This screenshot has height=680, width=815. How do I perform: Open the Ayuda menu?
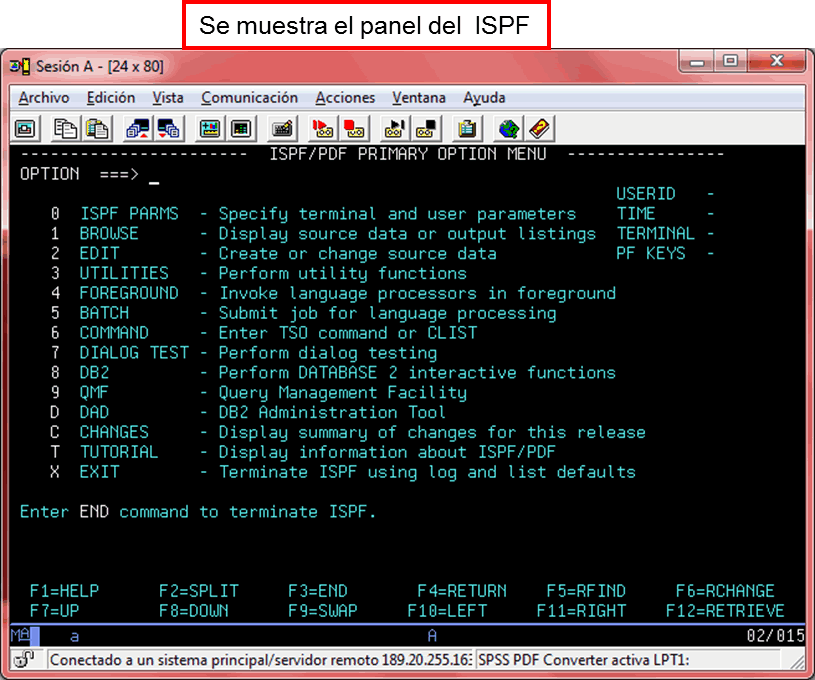[484, 98]
